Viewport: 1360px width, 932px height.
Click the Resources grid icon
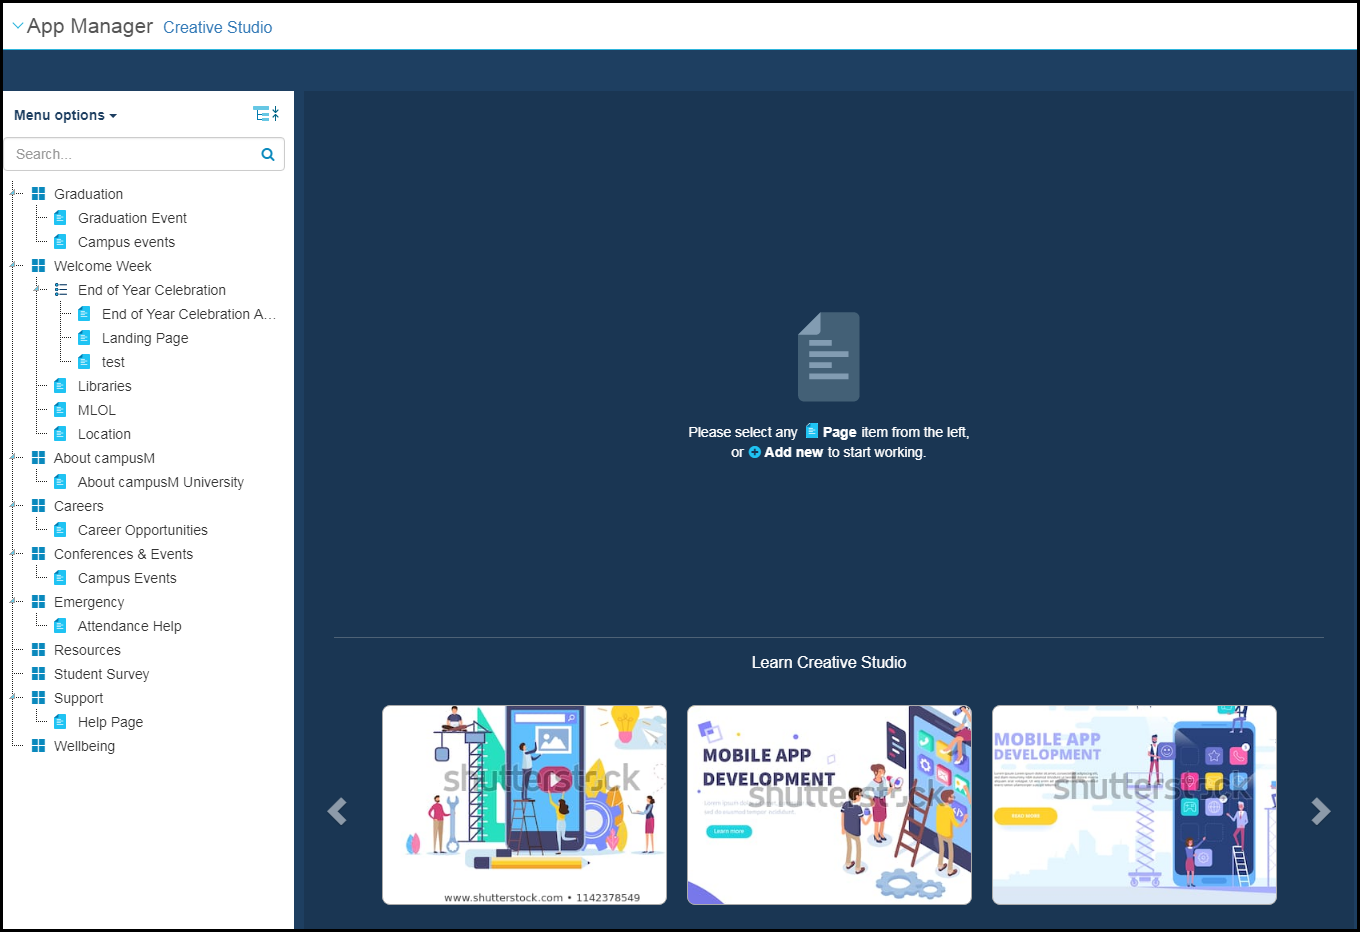38,650
